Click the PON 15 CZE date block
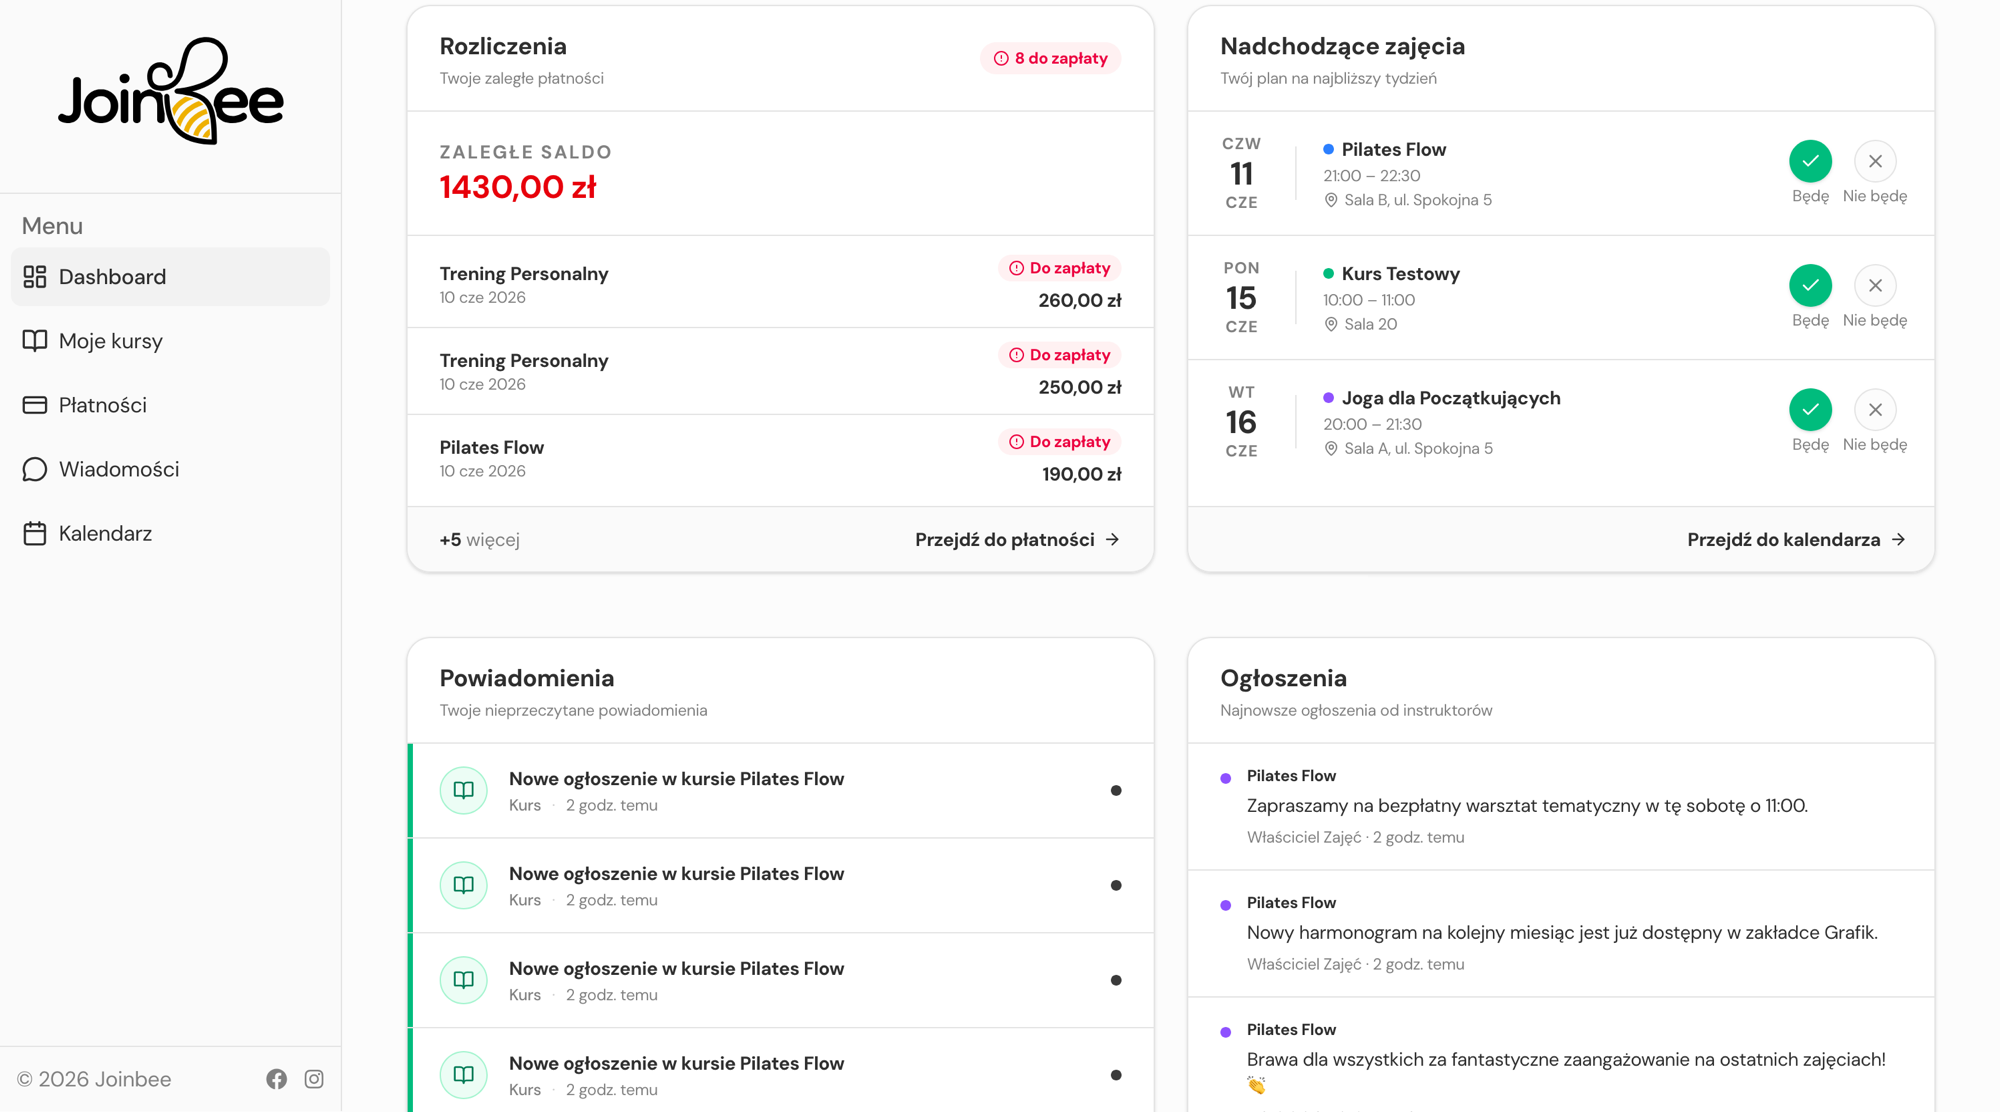The width and height of the screenshot is (2000, 1112). tap(1241, 297)
